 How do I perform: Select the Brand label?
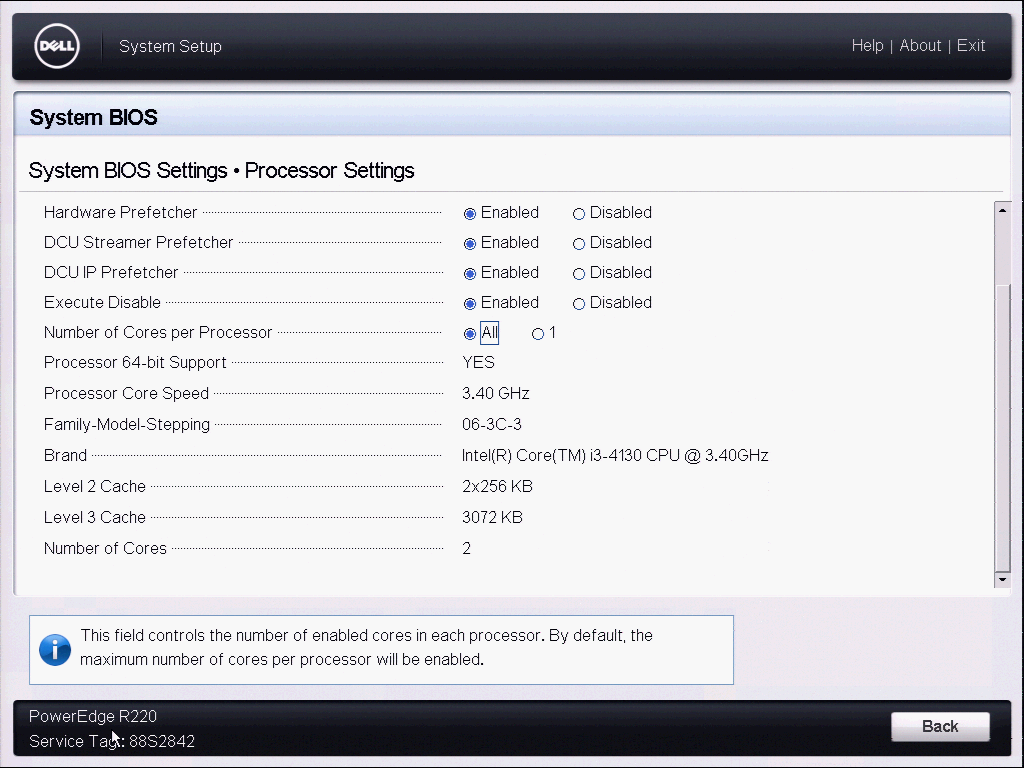65,455
